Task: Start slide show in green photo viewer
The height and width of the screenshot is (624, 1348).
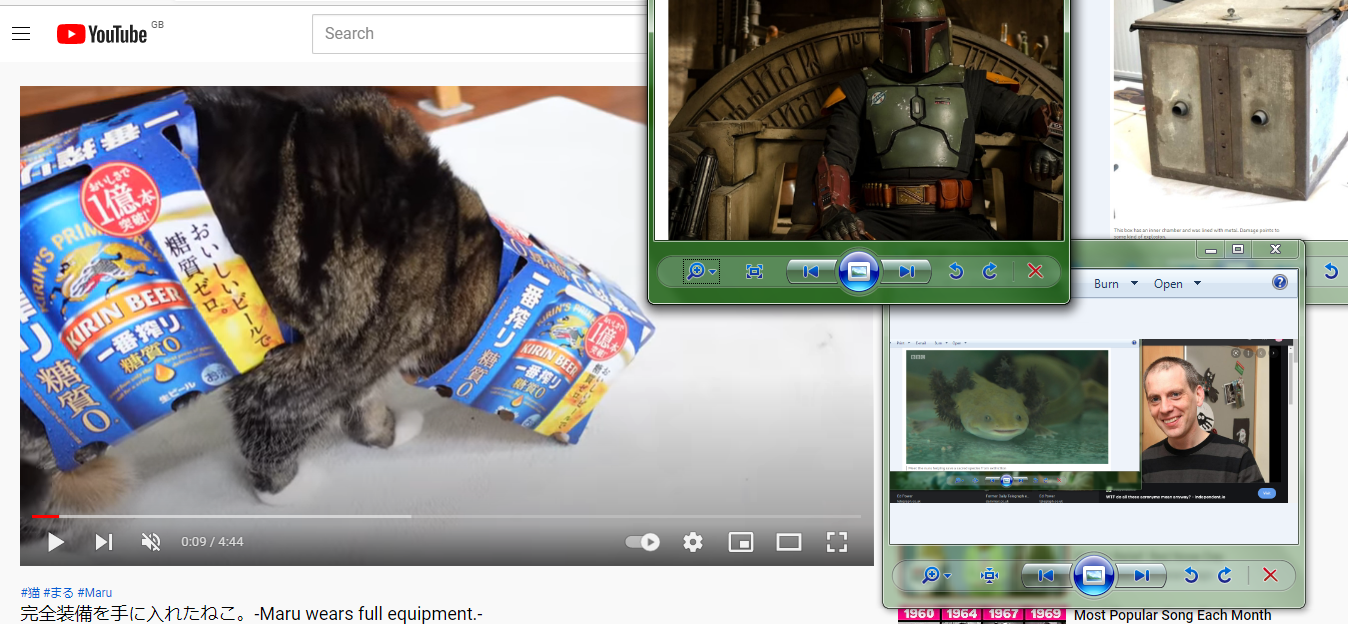Action: (x=859, y=271)
